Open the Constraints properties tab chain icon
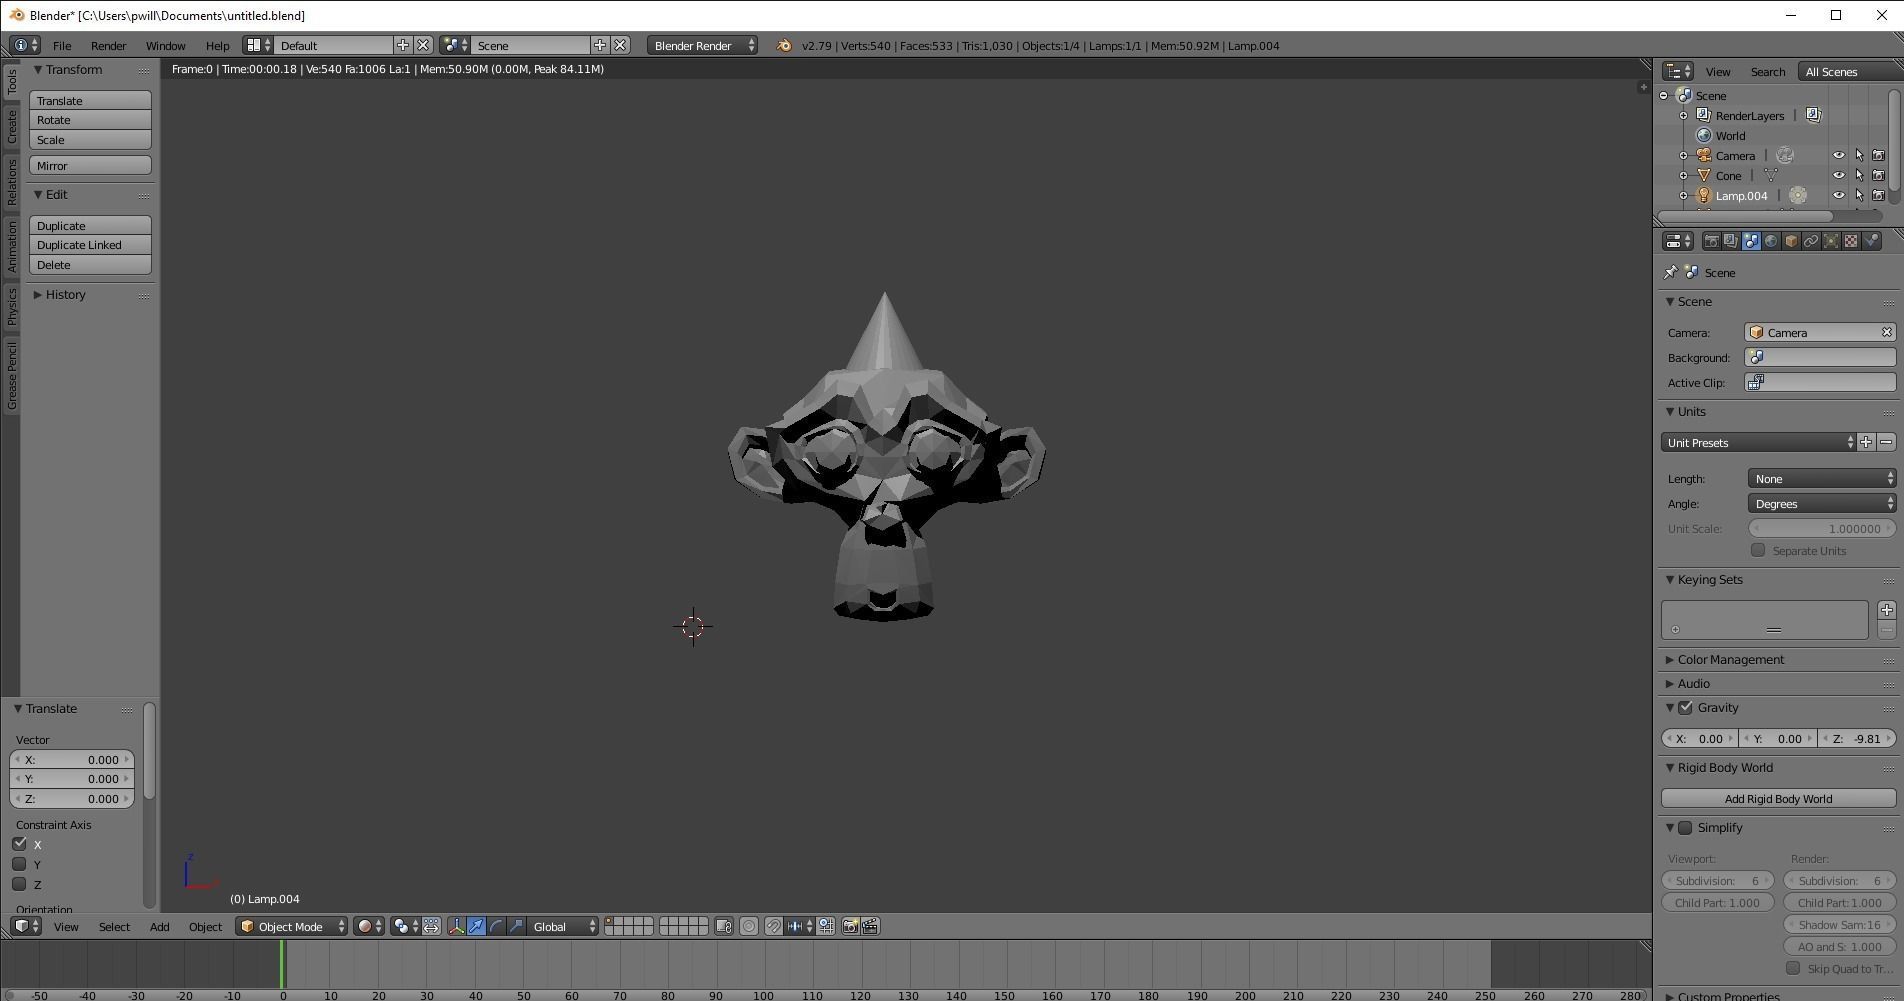This screenshot has width=1904, height=1001. pyautogui.click(x=1811, y=241)
